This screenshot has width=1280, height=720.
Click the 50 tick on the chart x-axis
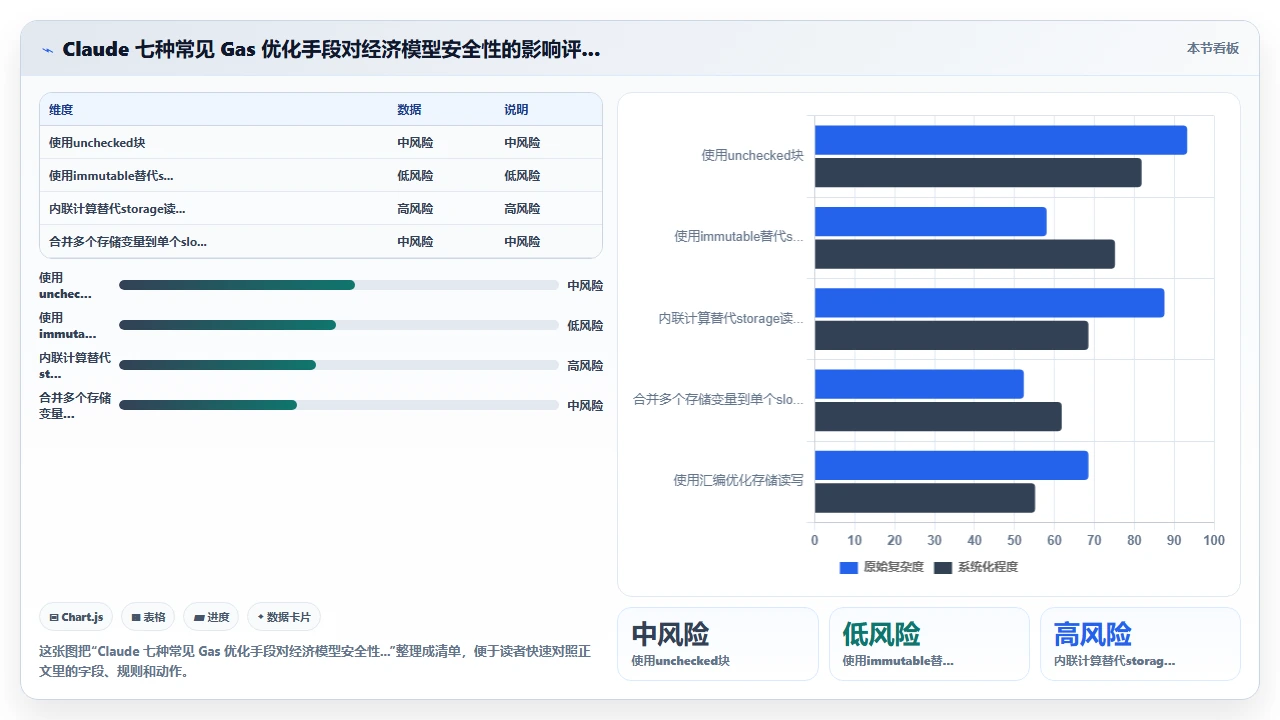click(x=1014, y=541)
